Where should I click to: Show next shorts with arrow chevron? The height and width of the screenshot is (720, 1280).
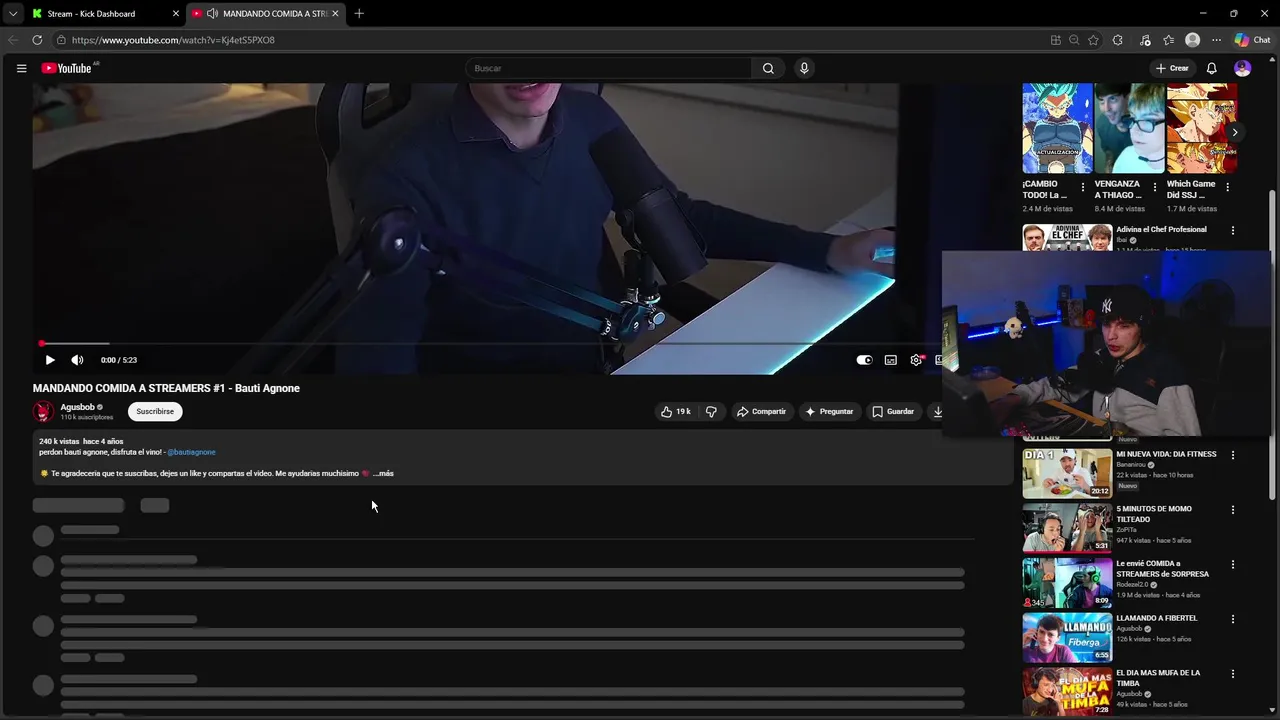(1235, 132)
